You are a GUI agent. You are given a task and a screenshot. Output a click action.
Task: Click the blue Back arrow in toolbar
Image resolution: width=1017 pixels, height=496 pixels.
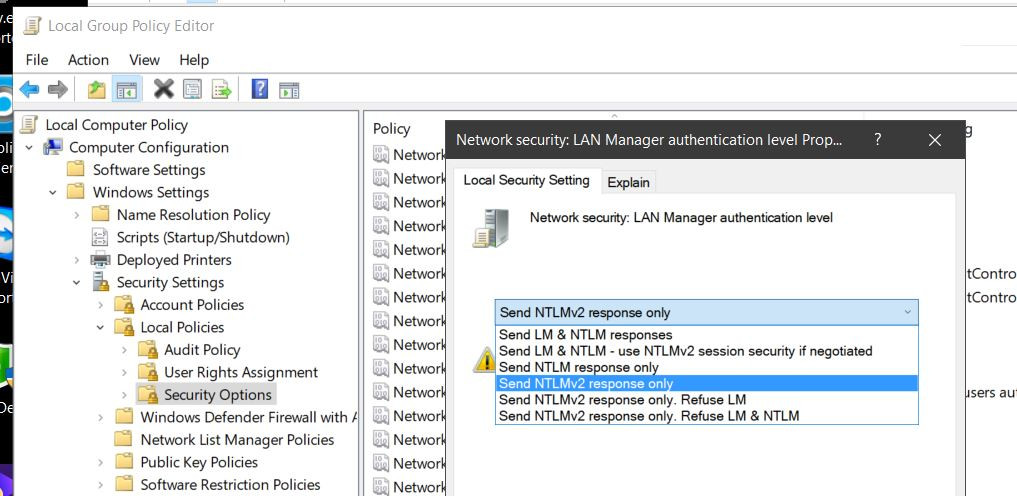[29, 90]
